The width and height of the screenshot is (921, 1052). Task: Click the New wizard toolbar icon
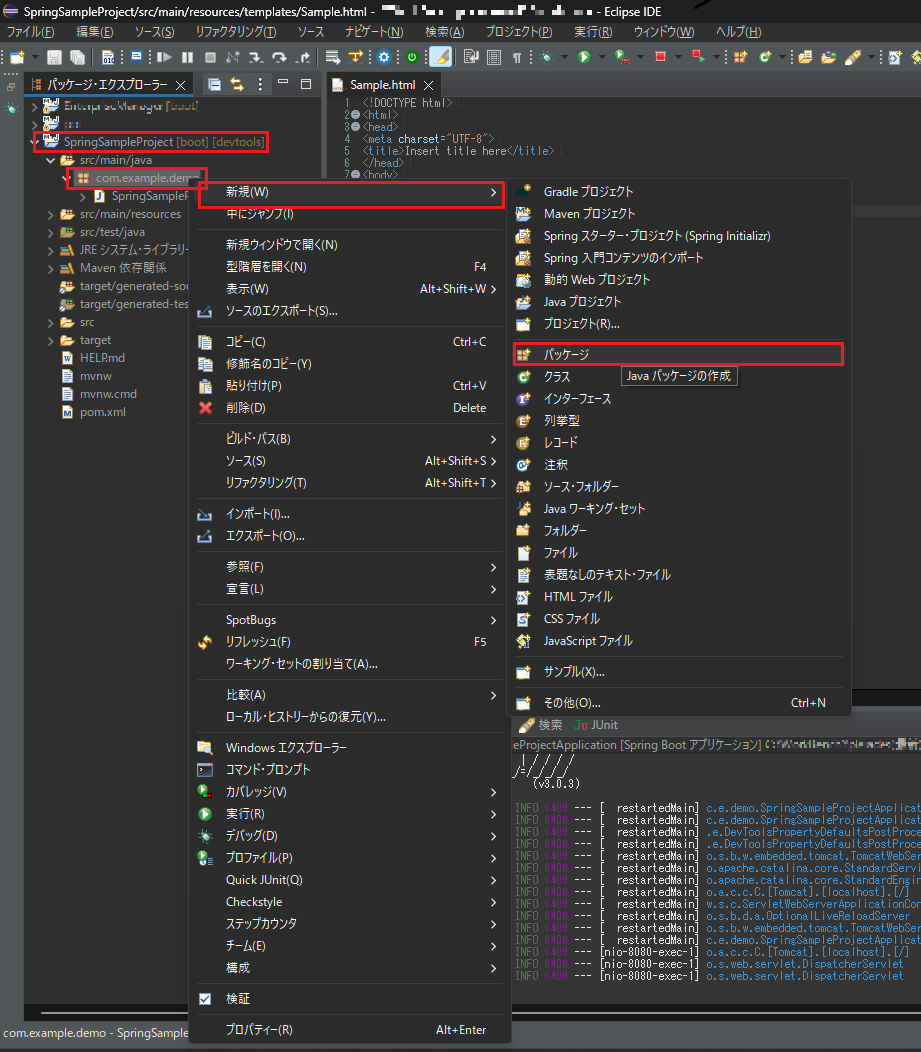tap(17, 58)
